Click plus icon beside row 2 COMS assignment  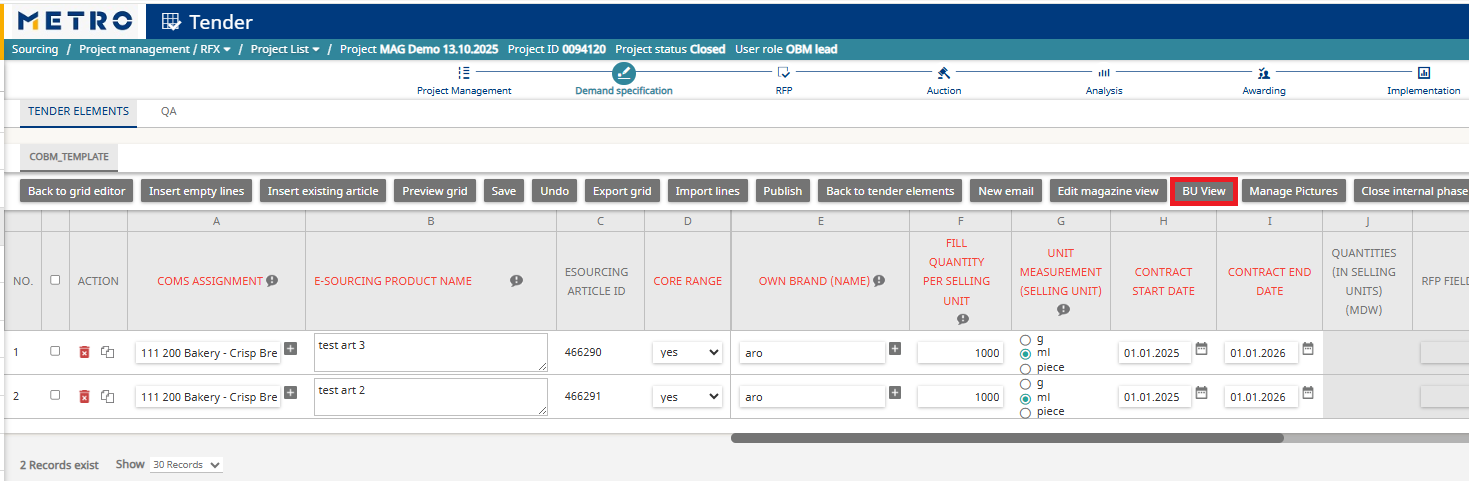(x=291, y=393)
